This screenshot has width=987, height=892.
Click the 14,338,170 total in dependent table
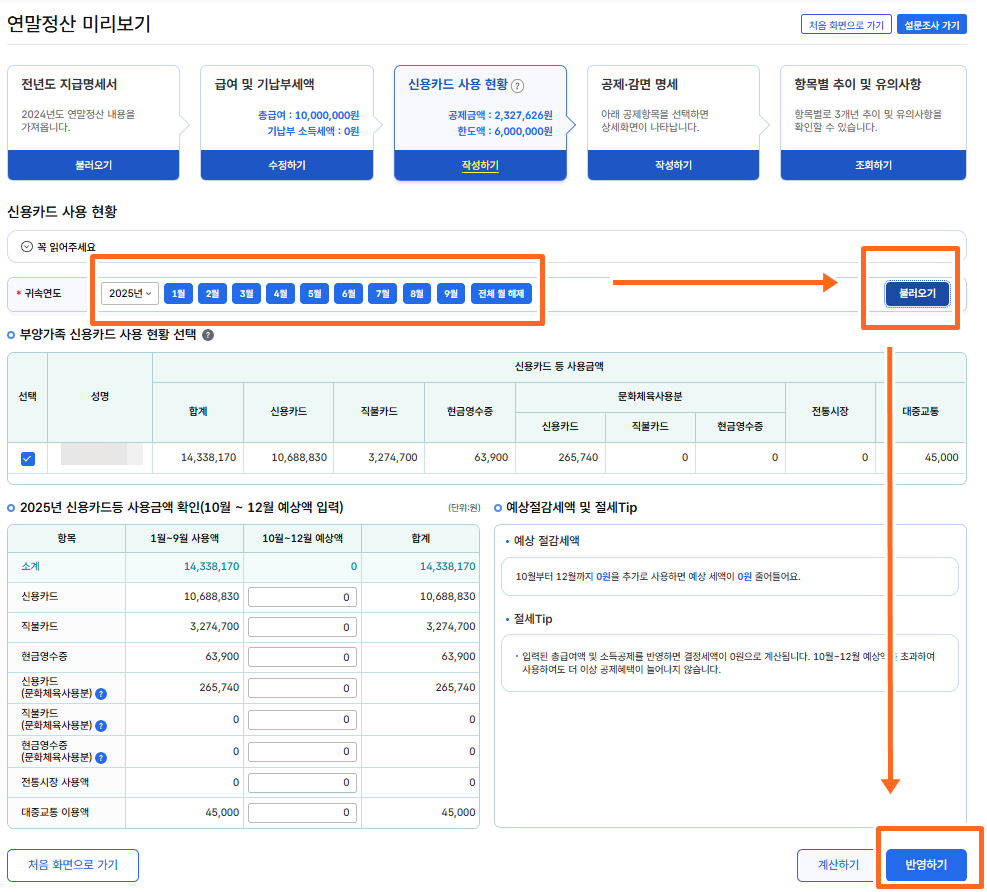pos(208,458)
